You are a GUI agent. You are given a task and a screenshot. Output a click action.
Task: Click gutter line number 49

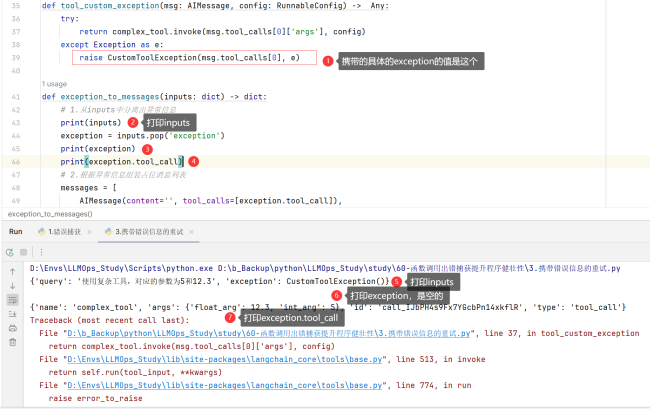pyautogui.click(x=16, y=201)
